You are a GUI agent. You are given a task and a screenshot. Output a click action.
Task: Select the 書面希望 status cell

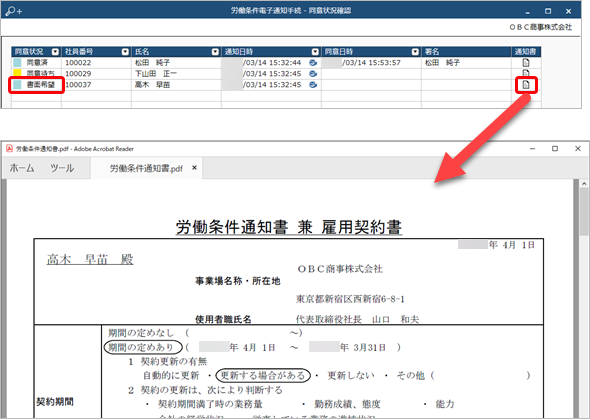coord(36,85)
